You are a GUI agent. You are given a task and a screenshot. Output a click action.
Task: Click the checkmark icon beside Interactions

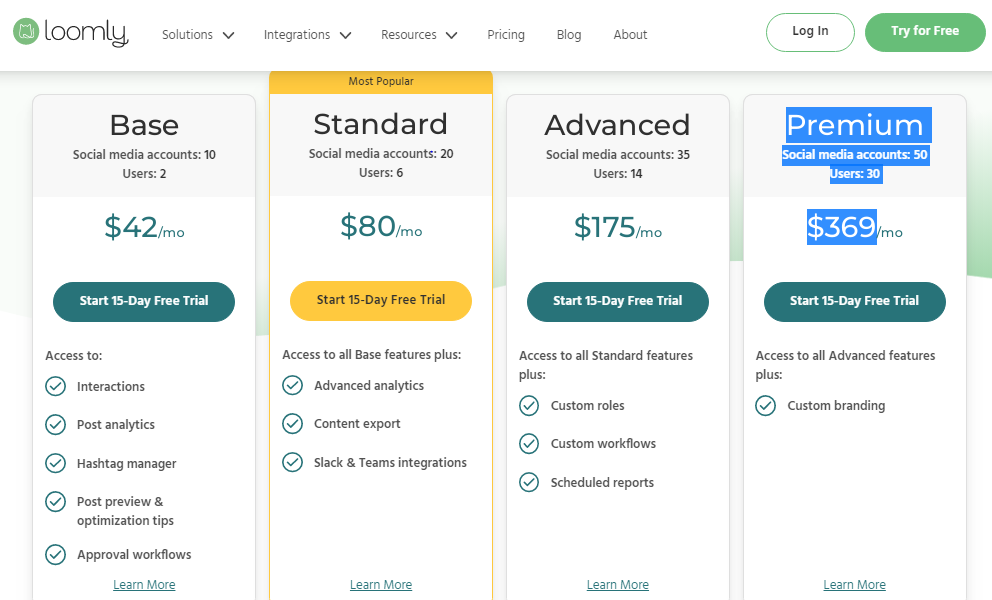pos(55,386)
